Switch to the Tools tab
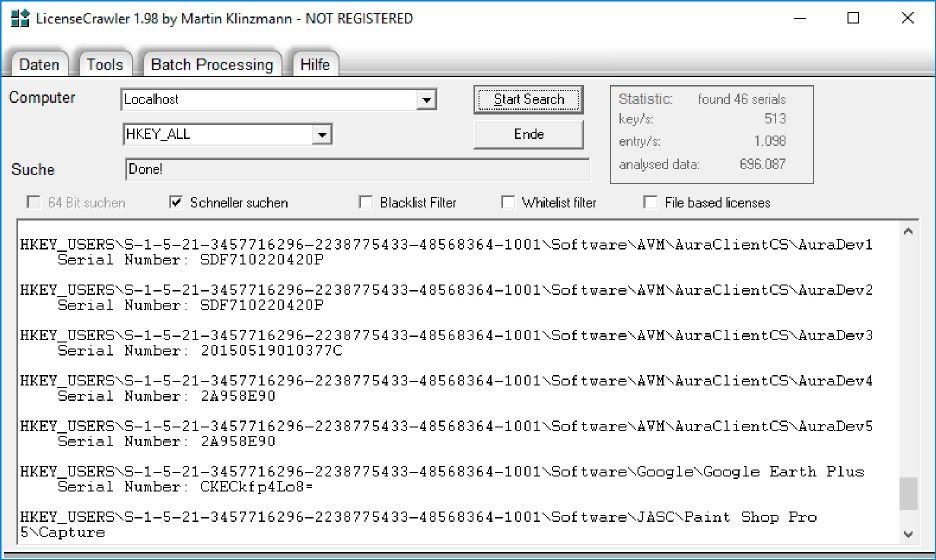 click(x=104, y=64)
